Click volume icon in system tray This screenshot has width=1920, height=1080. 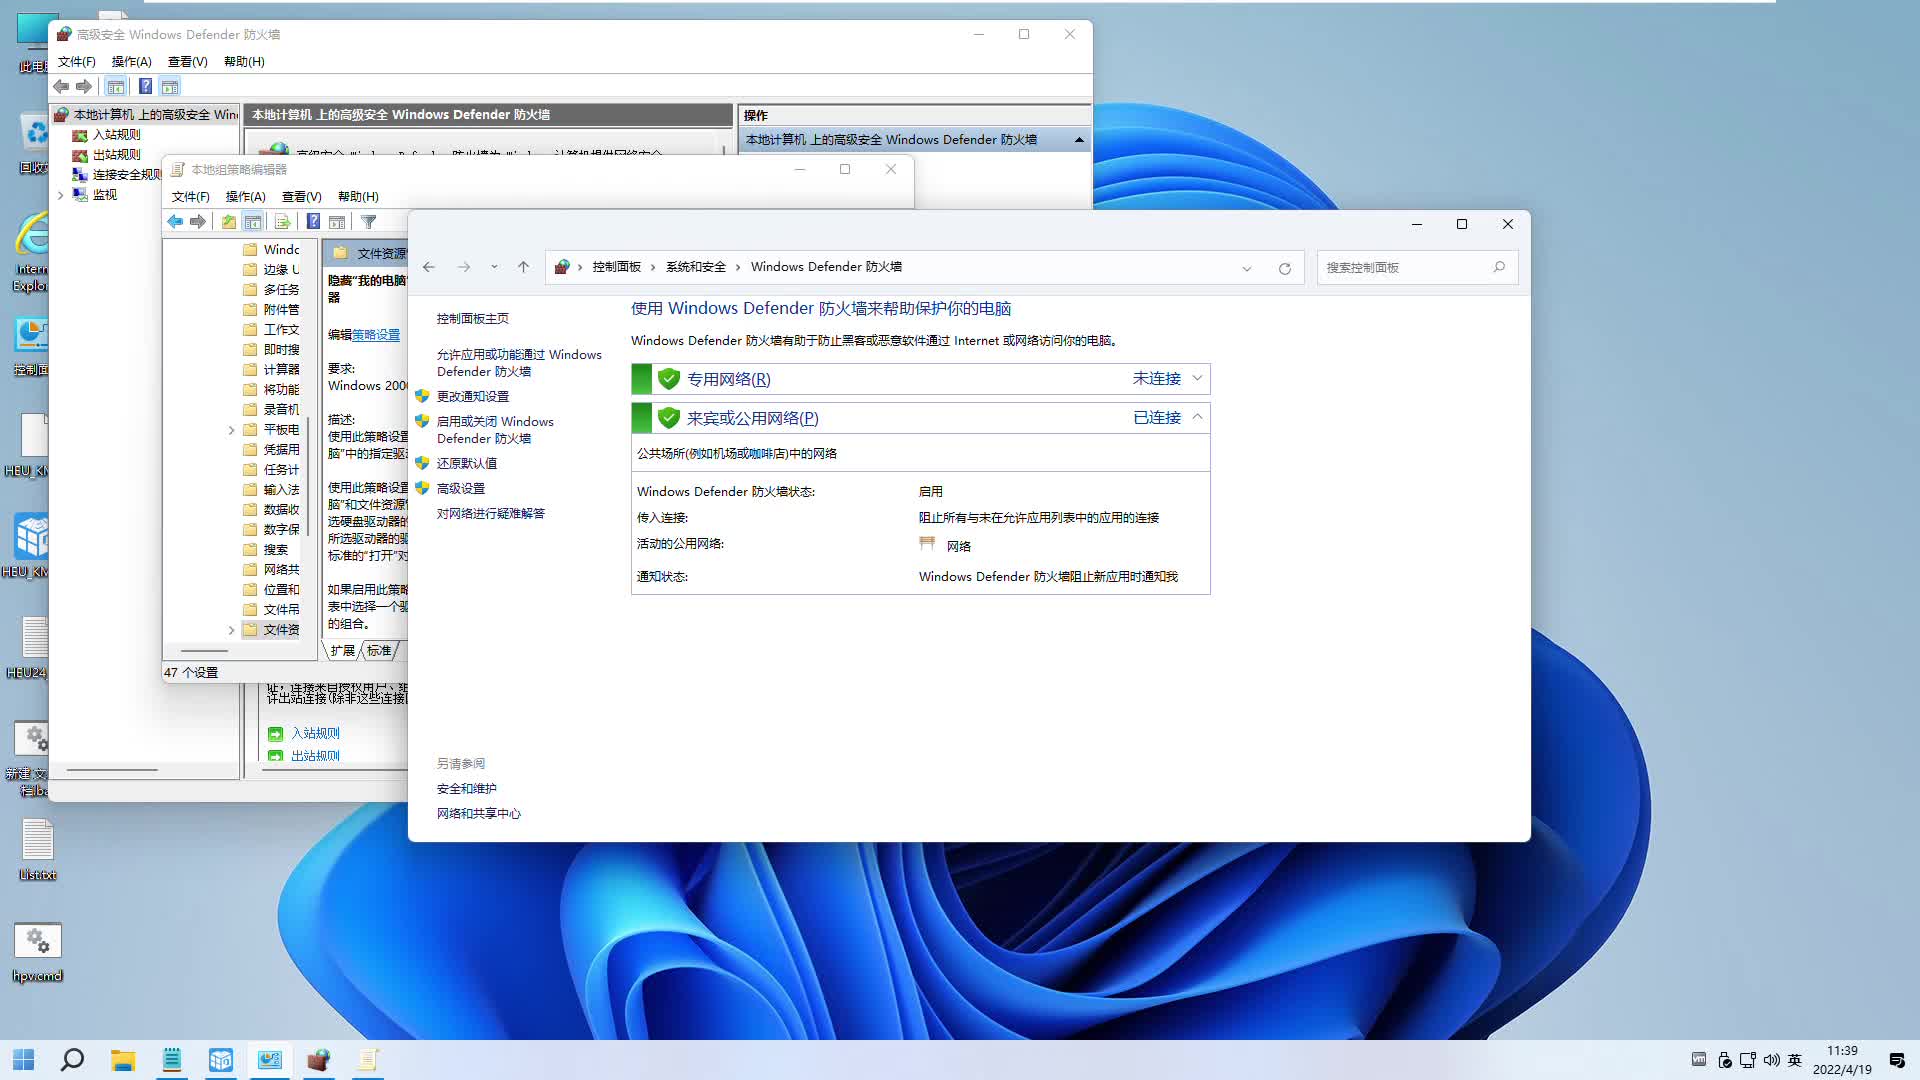tap(1771, 1060)
